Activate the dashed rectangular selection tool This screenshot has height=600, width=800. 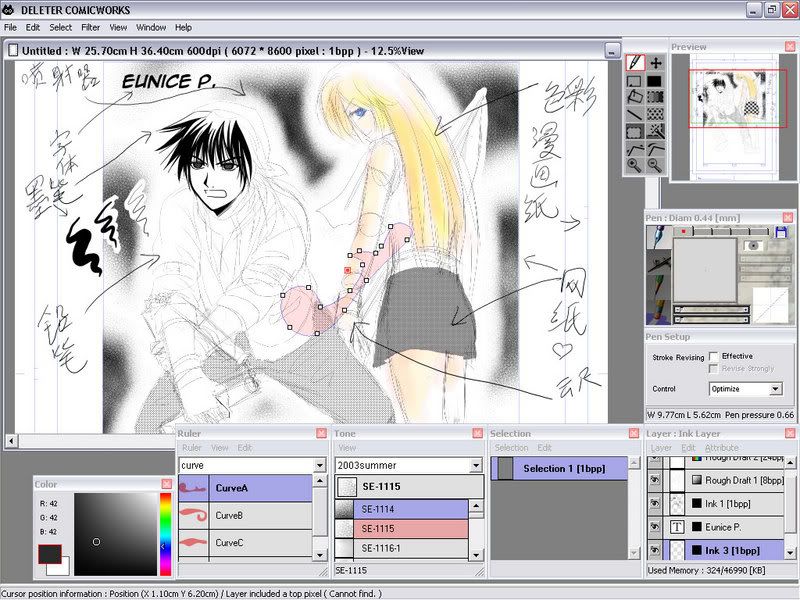635,132
